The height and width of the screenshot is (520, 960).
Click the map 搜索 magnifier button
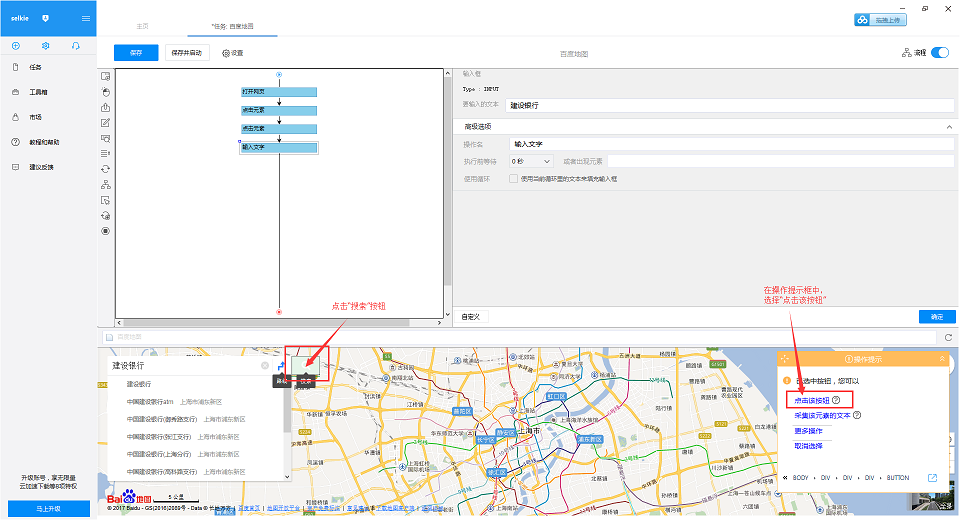(x=306, y=366)
